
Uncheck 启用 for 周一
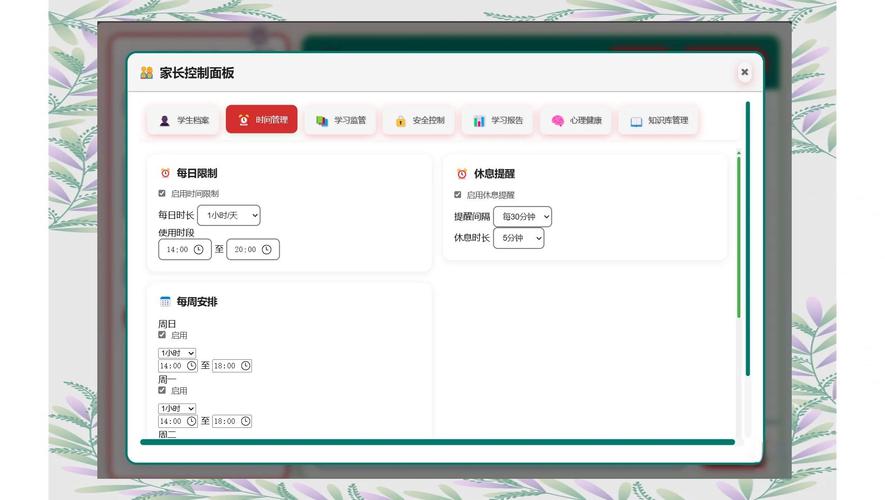[162, 390]
